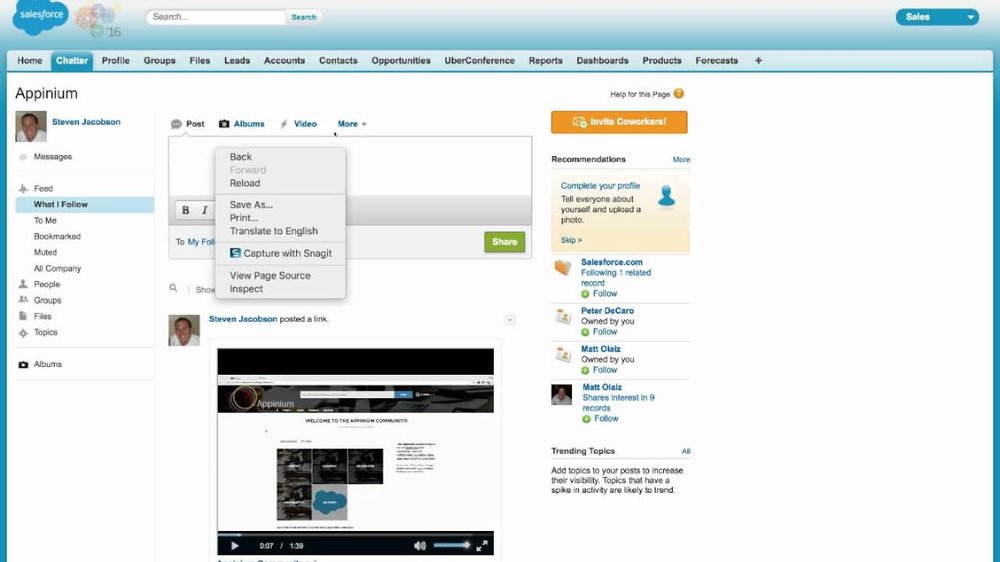Screen dimensions: 1000x562
Task: Click the header Search button
Action: tap(304, 17)
